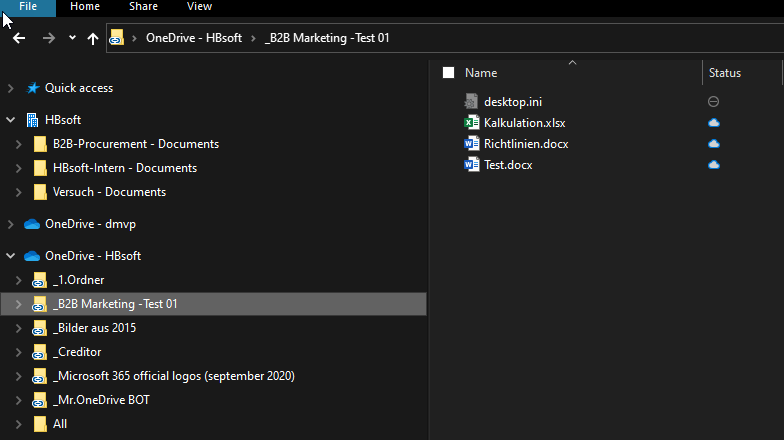Expand the _Creditor folder node
This screenshot has height=440, width=784.
[19, 352]
